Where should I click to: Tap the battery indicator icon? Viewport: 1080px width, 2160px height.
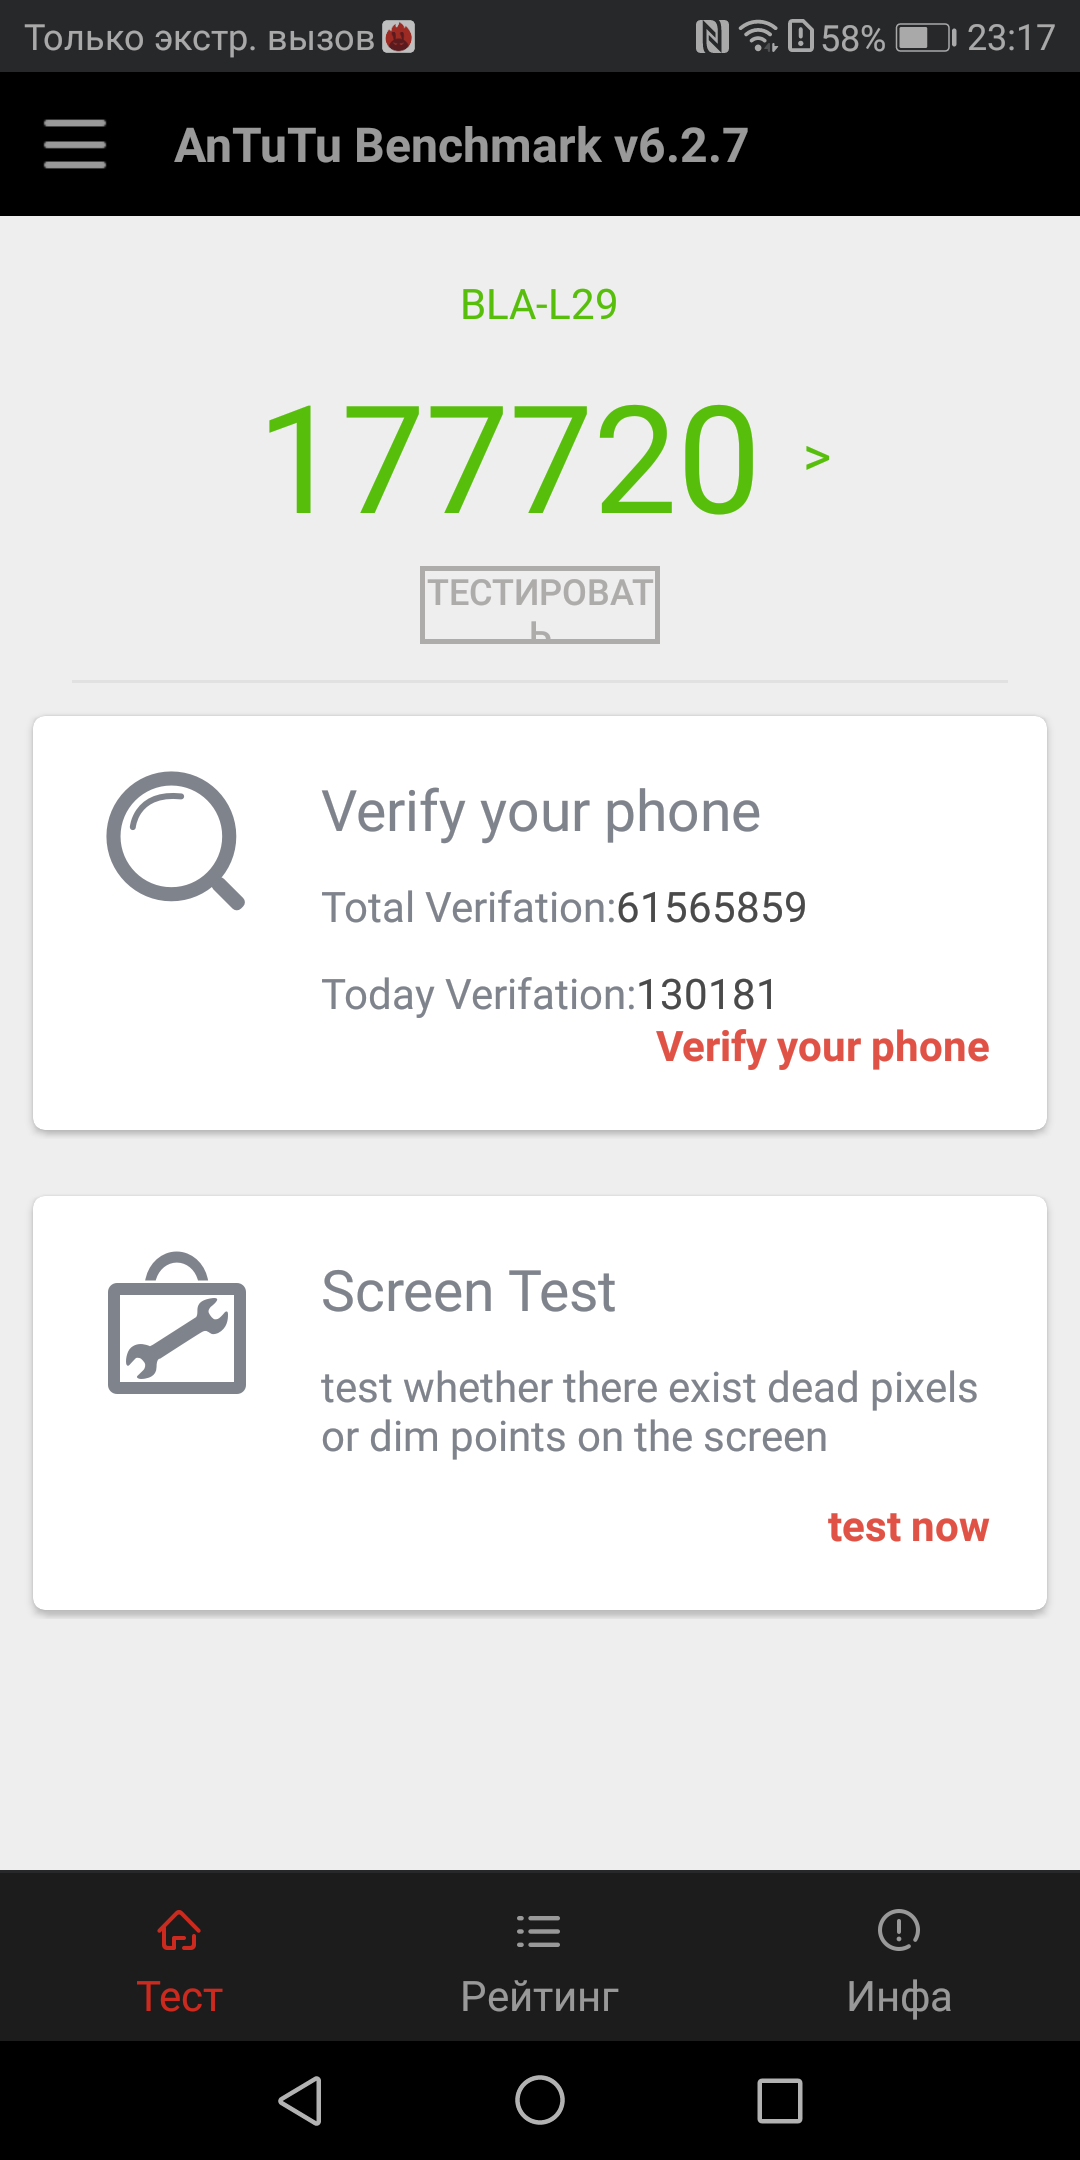925,38
